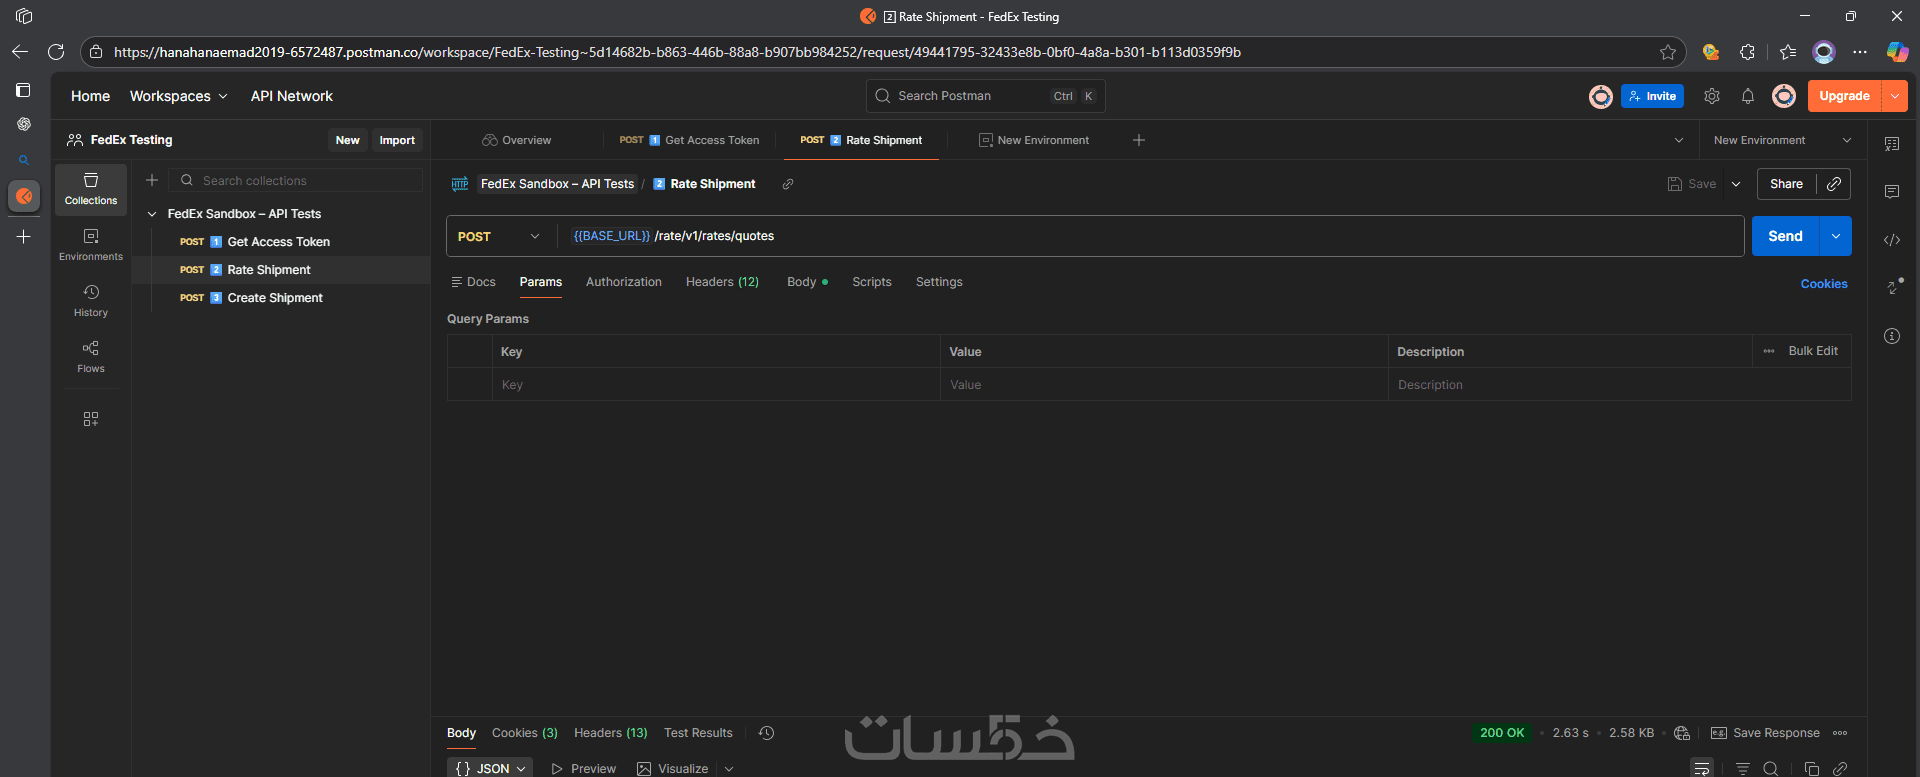
Task: Open the Query Params column options ellipsis
Action: (x=1769, y=351)
